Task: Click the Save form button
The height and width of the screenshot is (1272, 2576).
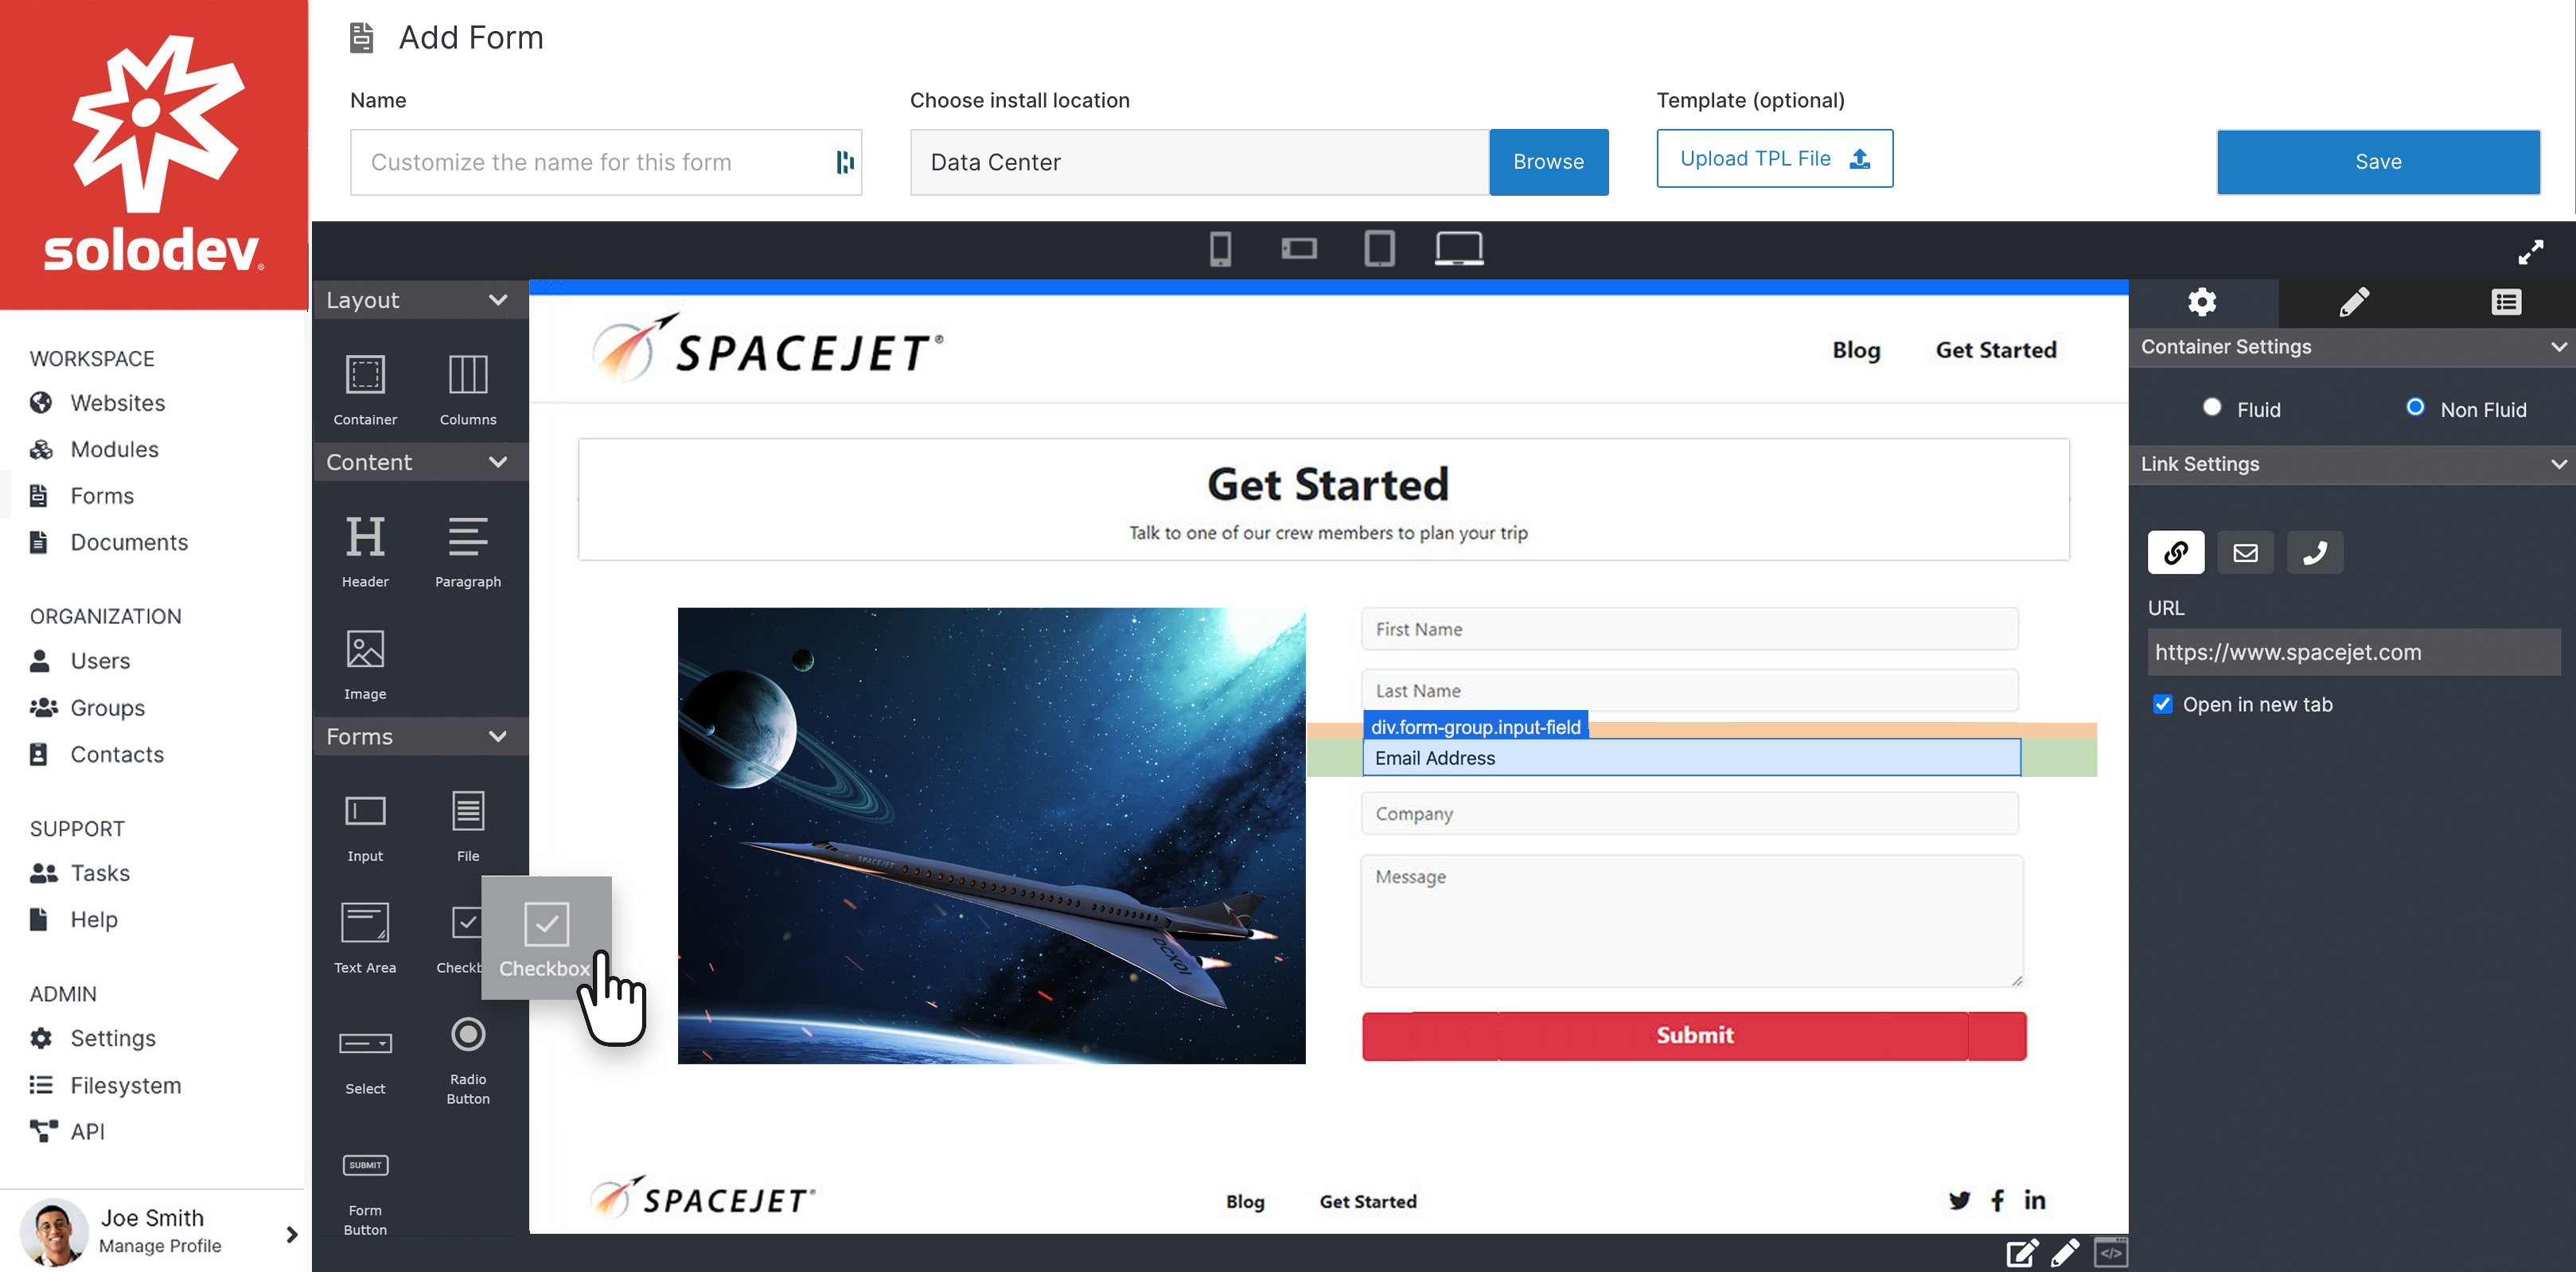Action: click(x=2379, y=161)
